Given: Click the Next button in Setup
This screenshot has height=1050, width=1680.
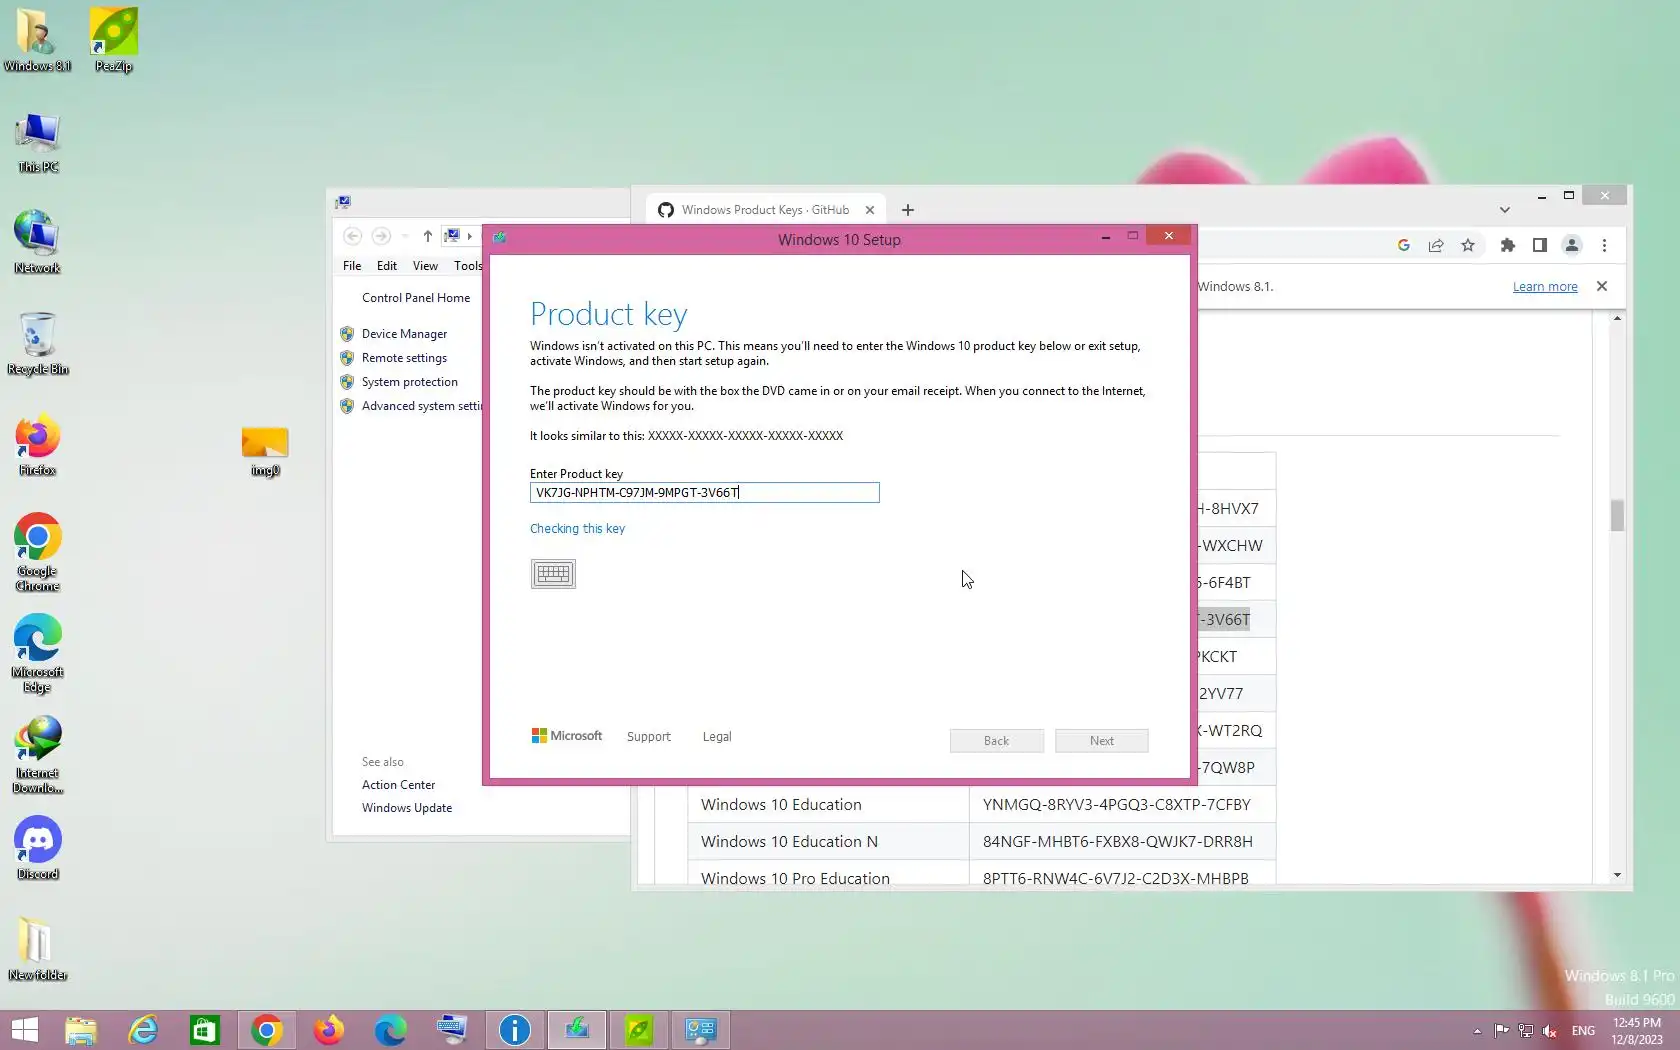Looking at the screenshot, I should (1101, 741).
